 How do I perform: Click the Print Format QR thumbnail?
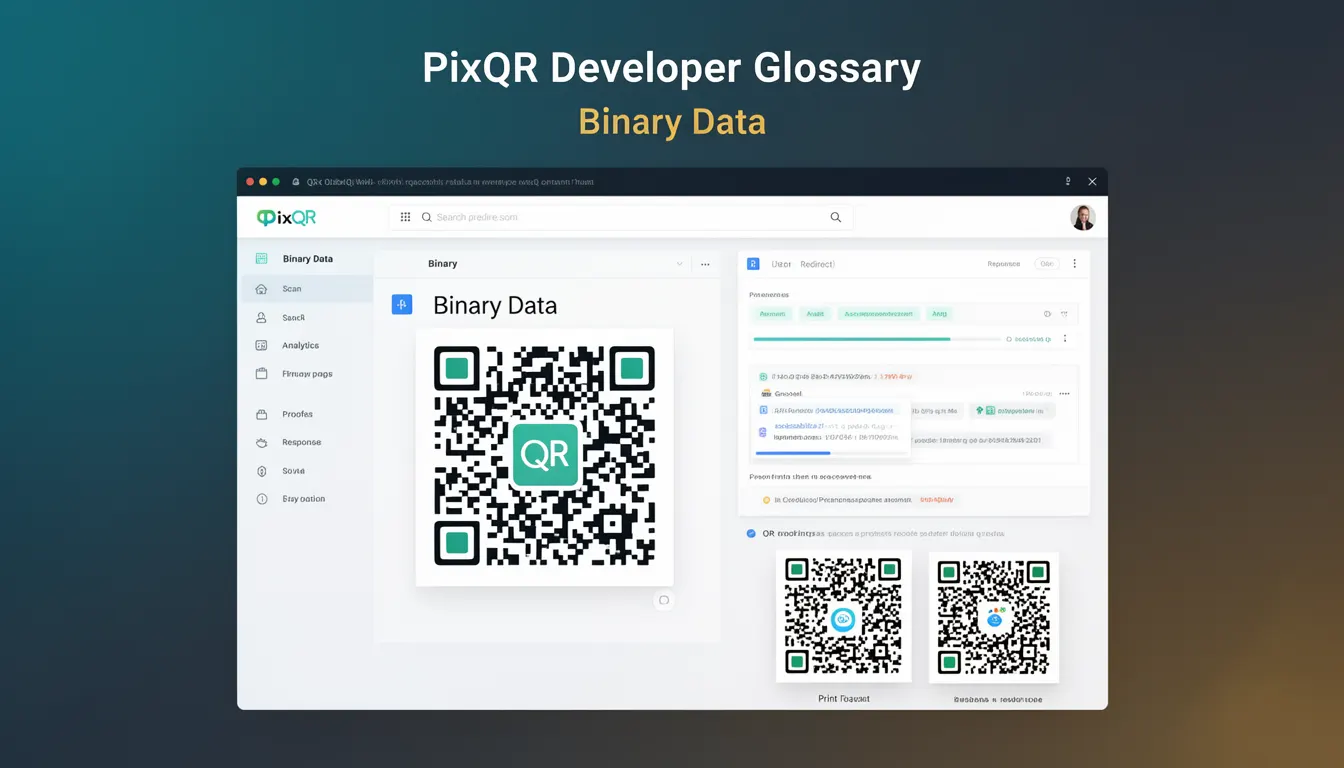[x=843, y=617]
